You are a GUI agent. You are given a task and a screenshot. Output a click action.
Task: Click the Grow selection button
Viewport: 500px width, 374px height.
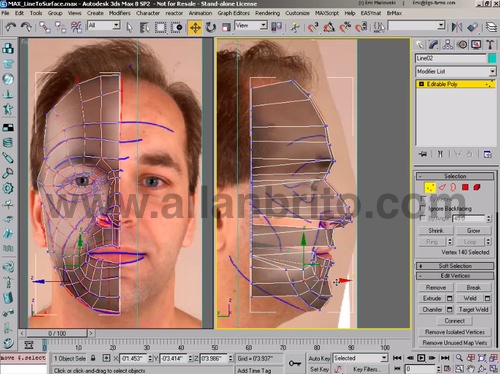click(x=473, y=231)
